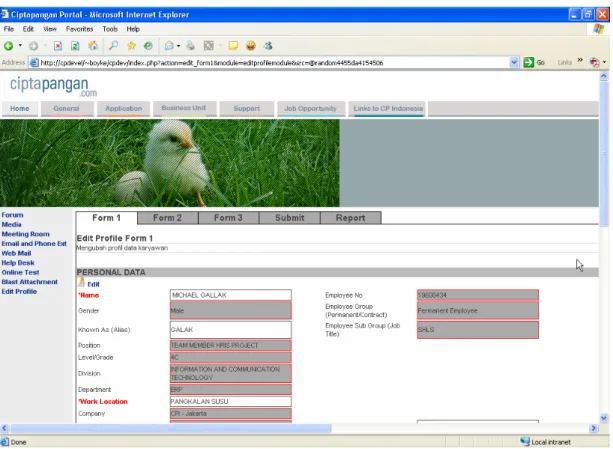Open the Business Unit navigation menu
The image size is (613, 449).
[184, 108]
